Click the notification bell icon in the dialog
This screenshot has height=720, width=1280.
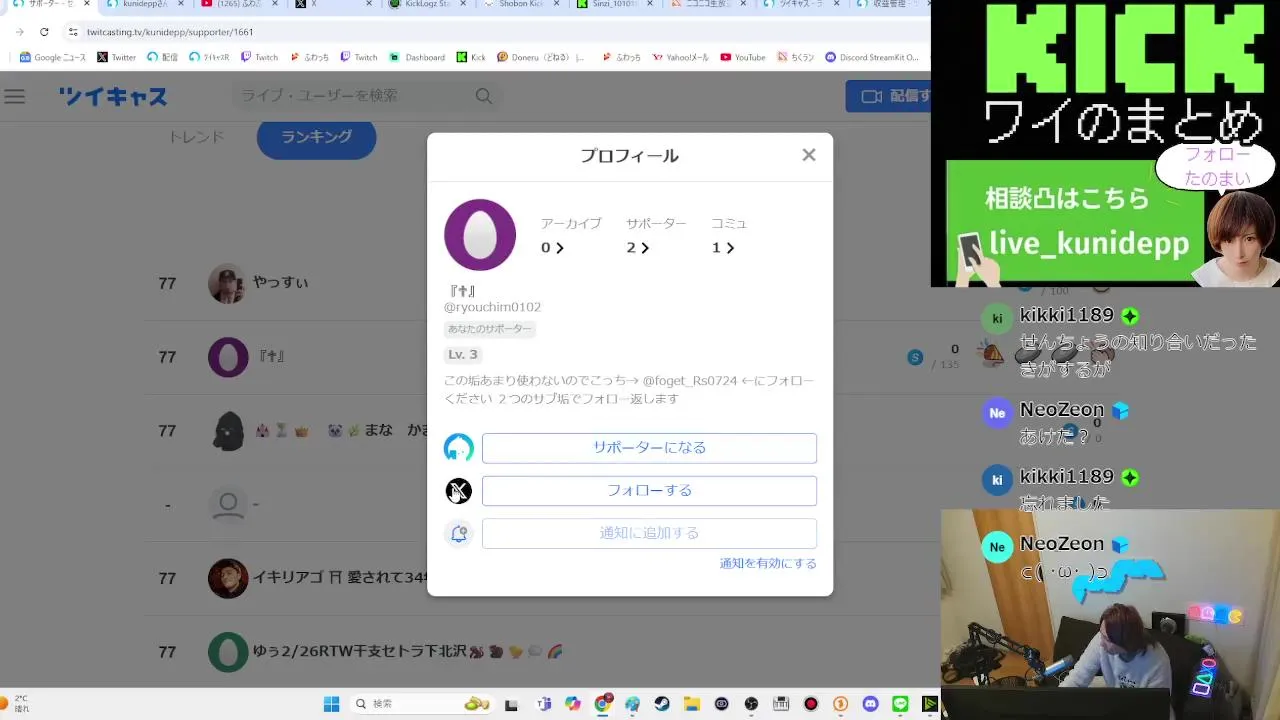tap(459, 534)
